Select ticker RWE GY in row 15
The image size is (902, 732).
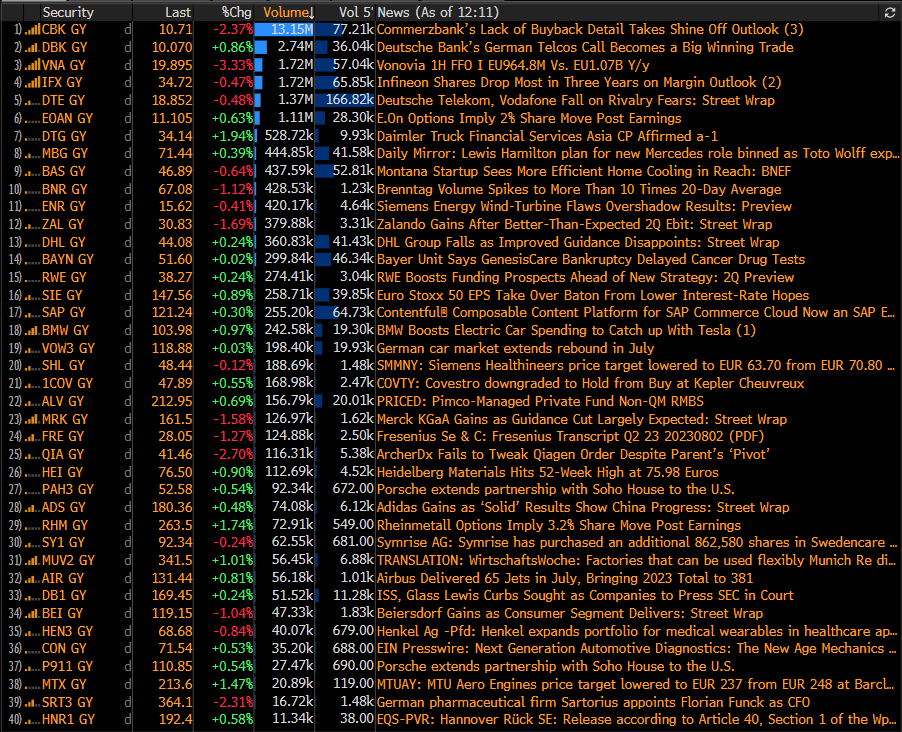coord(64,278)
